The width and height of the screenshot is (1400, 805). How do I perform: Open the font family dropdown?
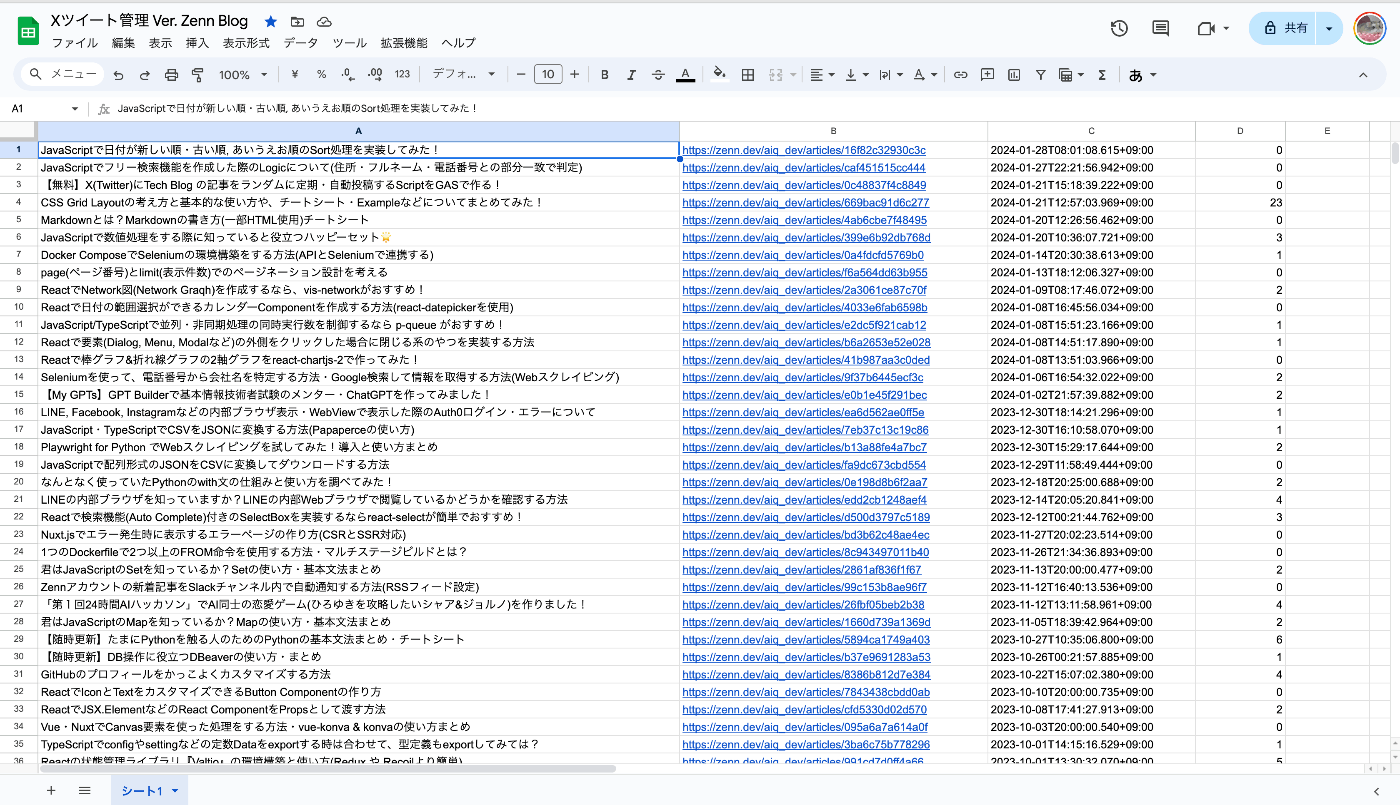pos(463,75)
